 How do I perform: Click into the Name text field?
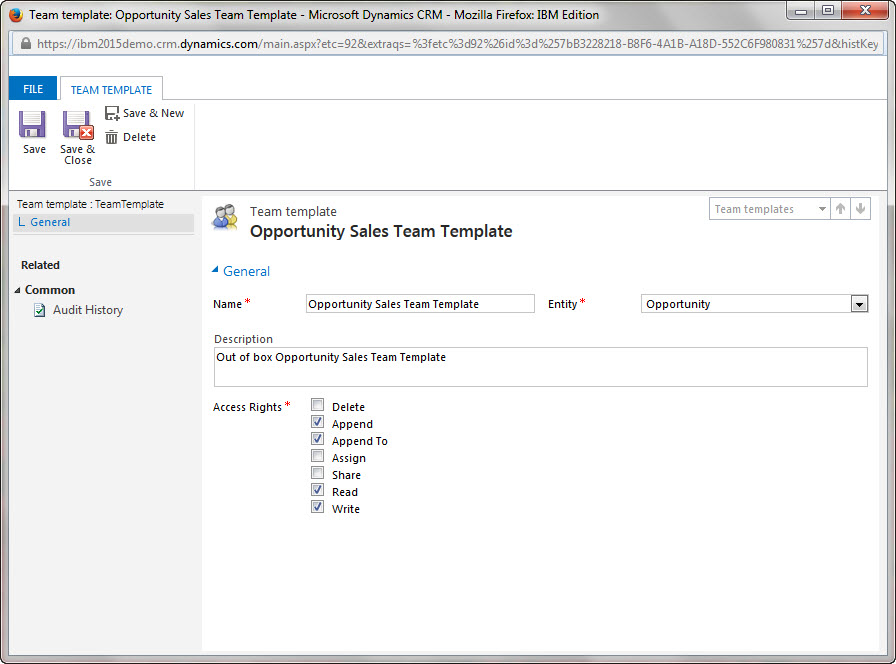(x=420, y=304)
